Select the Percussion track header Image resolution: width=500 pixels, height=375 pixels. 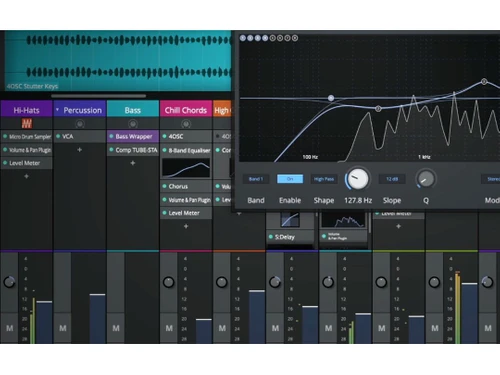(x=80, y=110)
